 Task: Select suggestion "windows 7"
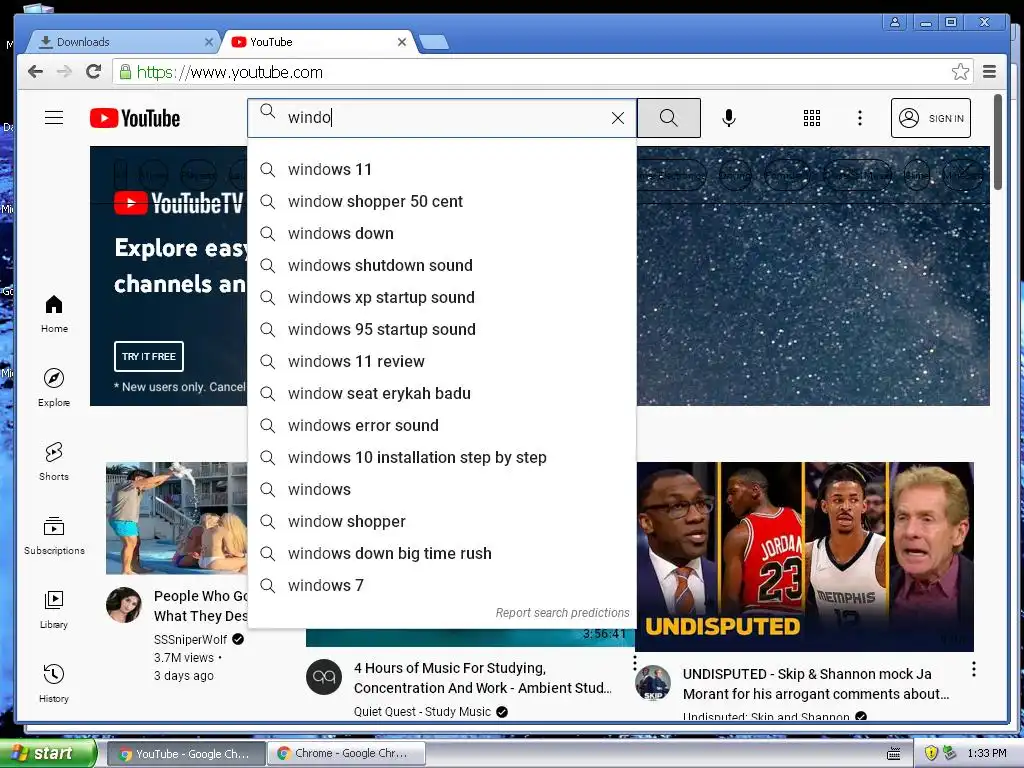tap(442, 586)
